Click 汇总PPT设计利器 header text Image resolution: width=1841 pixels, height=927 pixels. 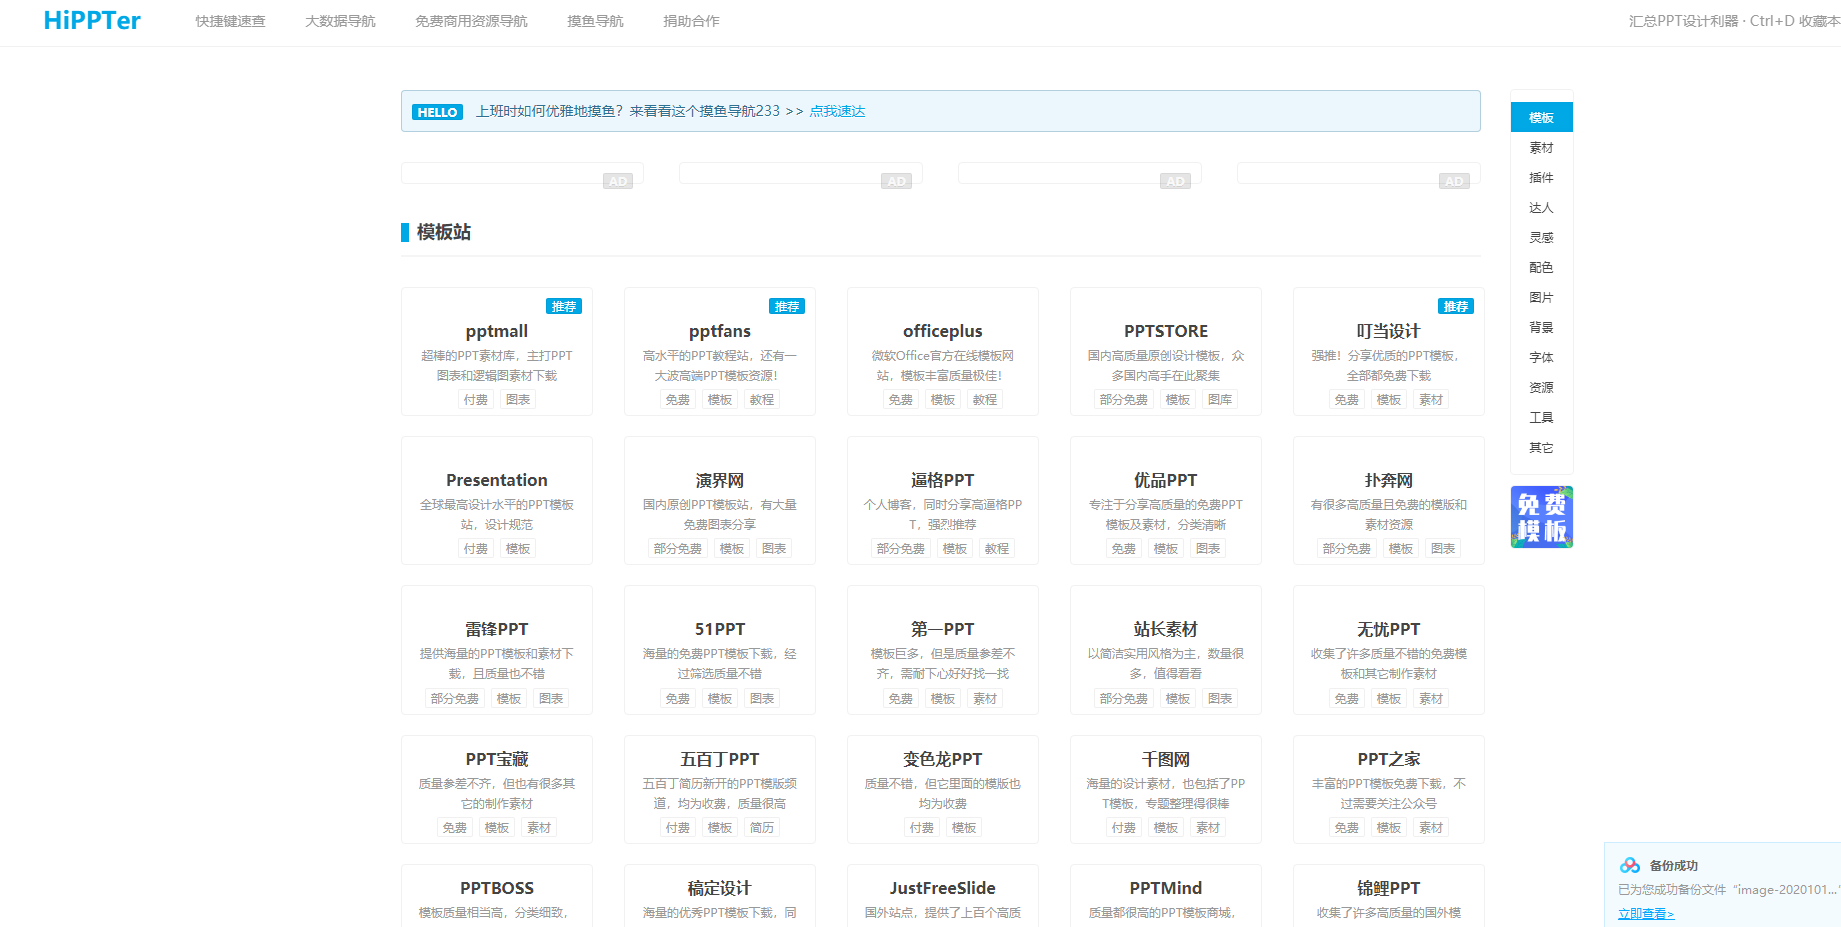coord(1683,21)
